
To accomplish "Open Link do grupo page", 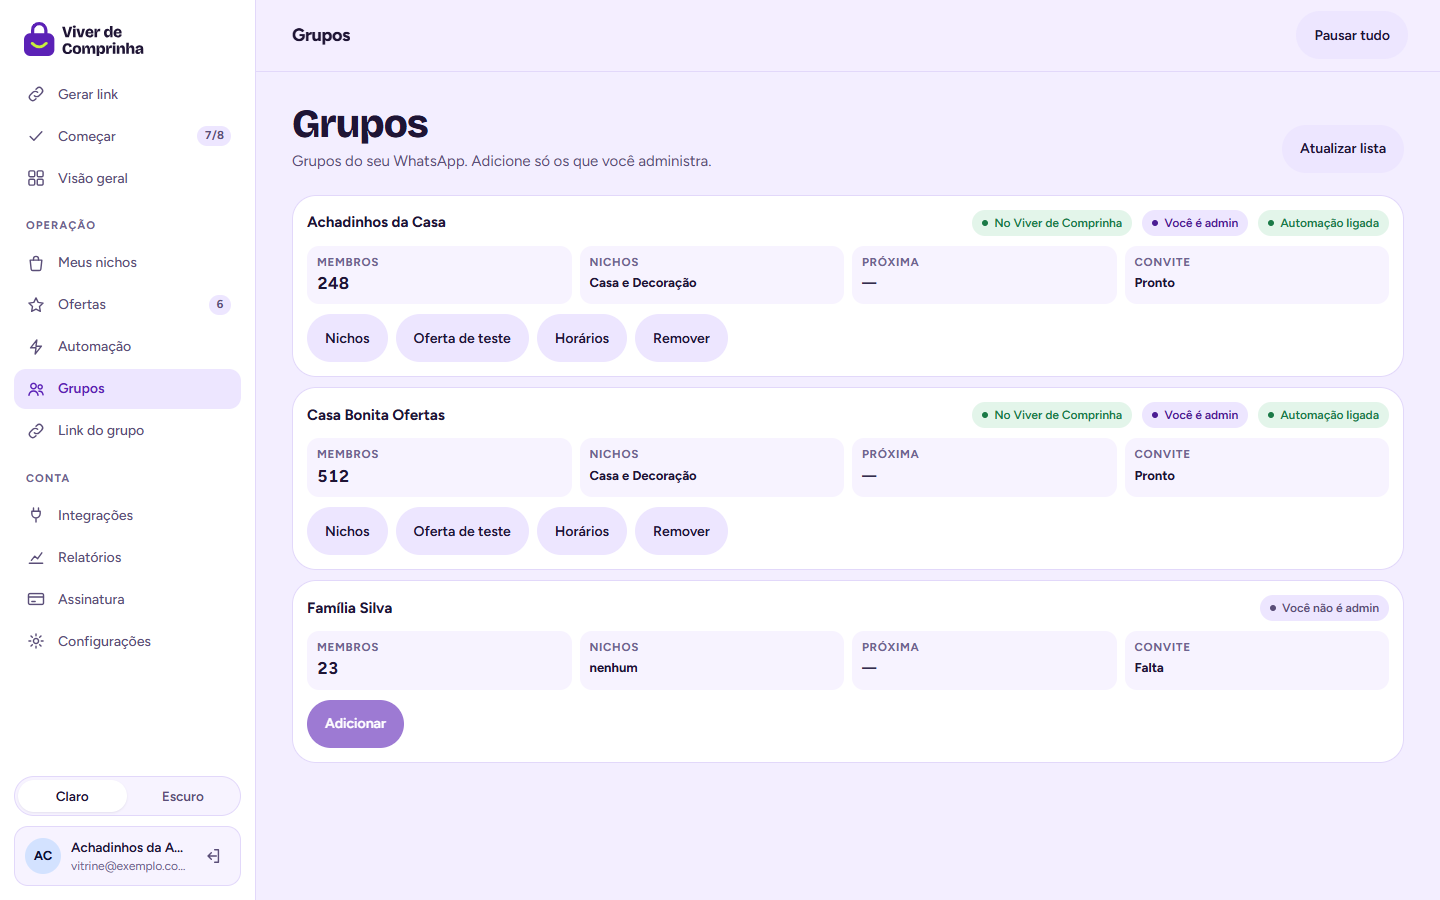I will pos(127,431).
